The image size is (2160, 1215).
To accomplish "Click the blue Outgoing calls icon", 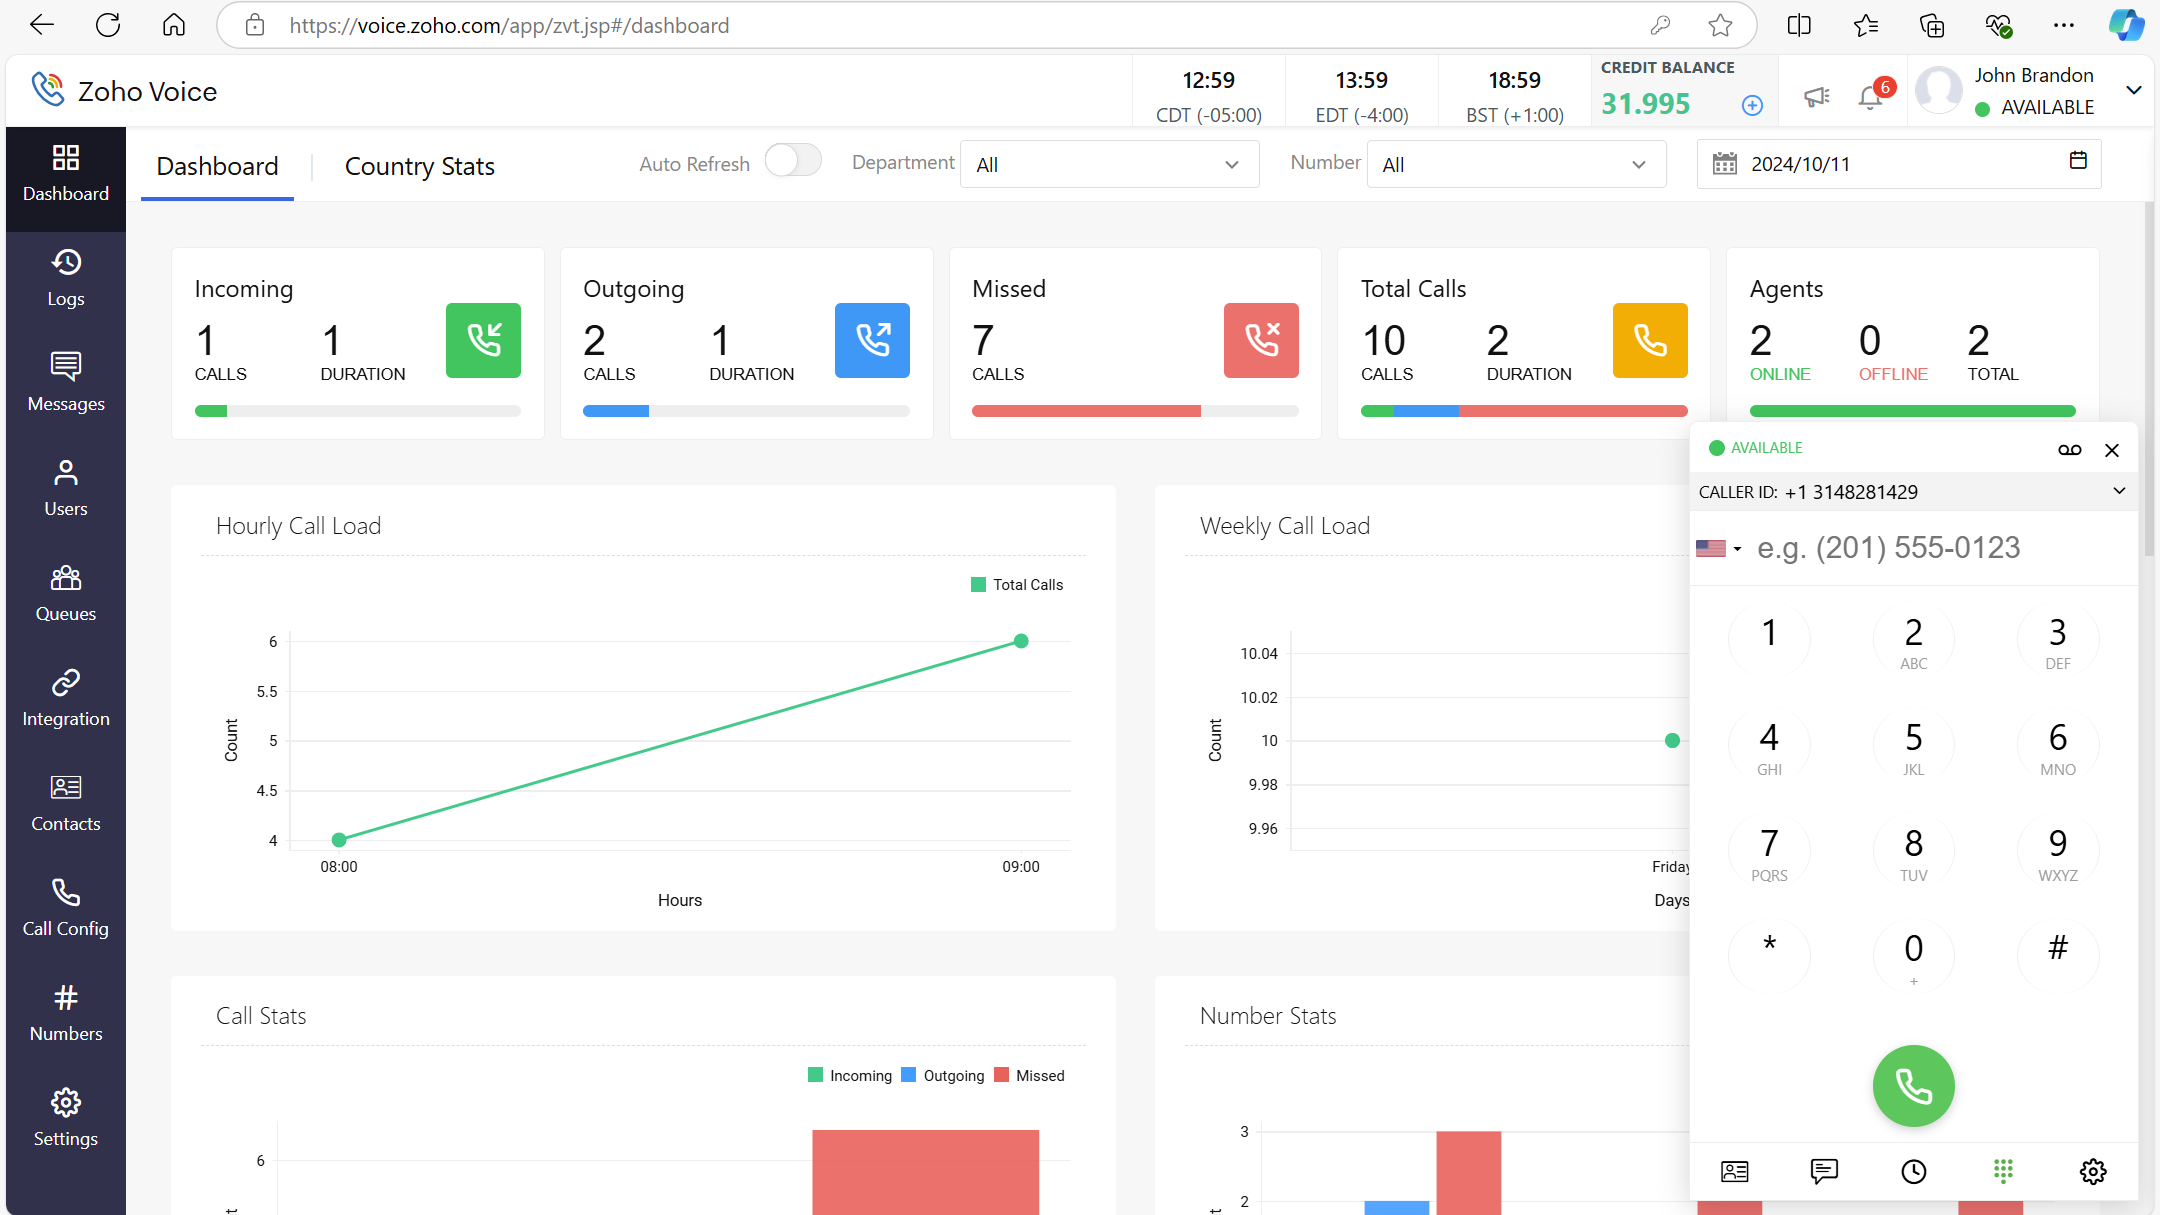I will 872,340.
